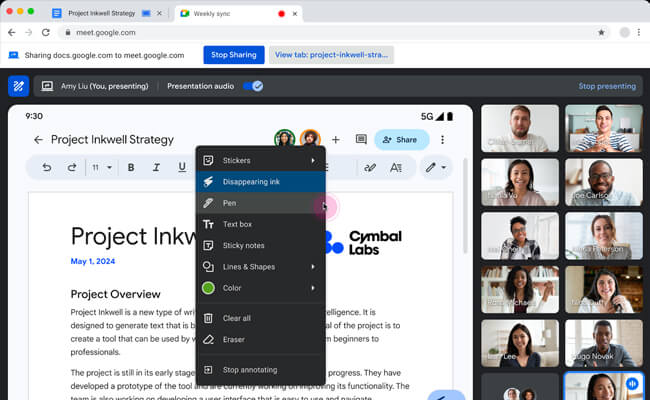Open the font size 11 dropdown
Screen dimensions: 650x400
pyautogui.click(x=102, y=167)
